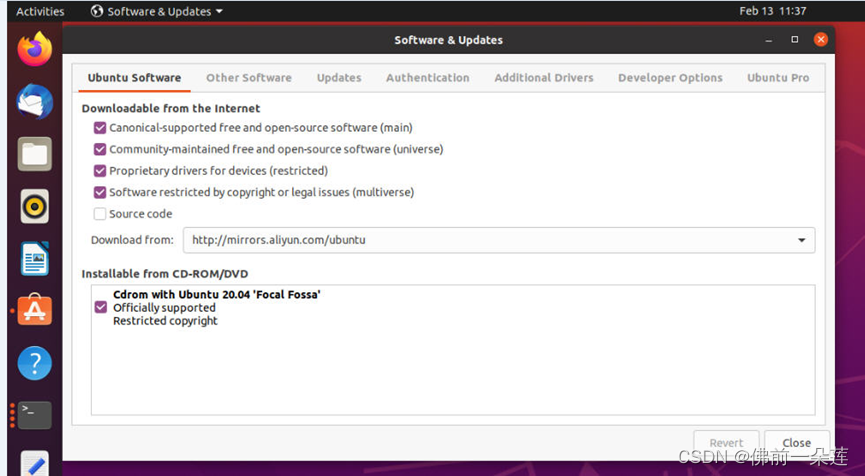Open the Help icon in the dock
This screenshot has height=476, width=865.
click(x=35, y=363)
